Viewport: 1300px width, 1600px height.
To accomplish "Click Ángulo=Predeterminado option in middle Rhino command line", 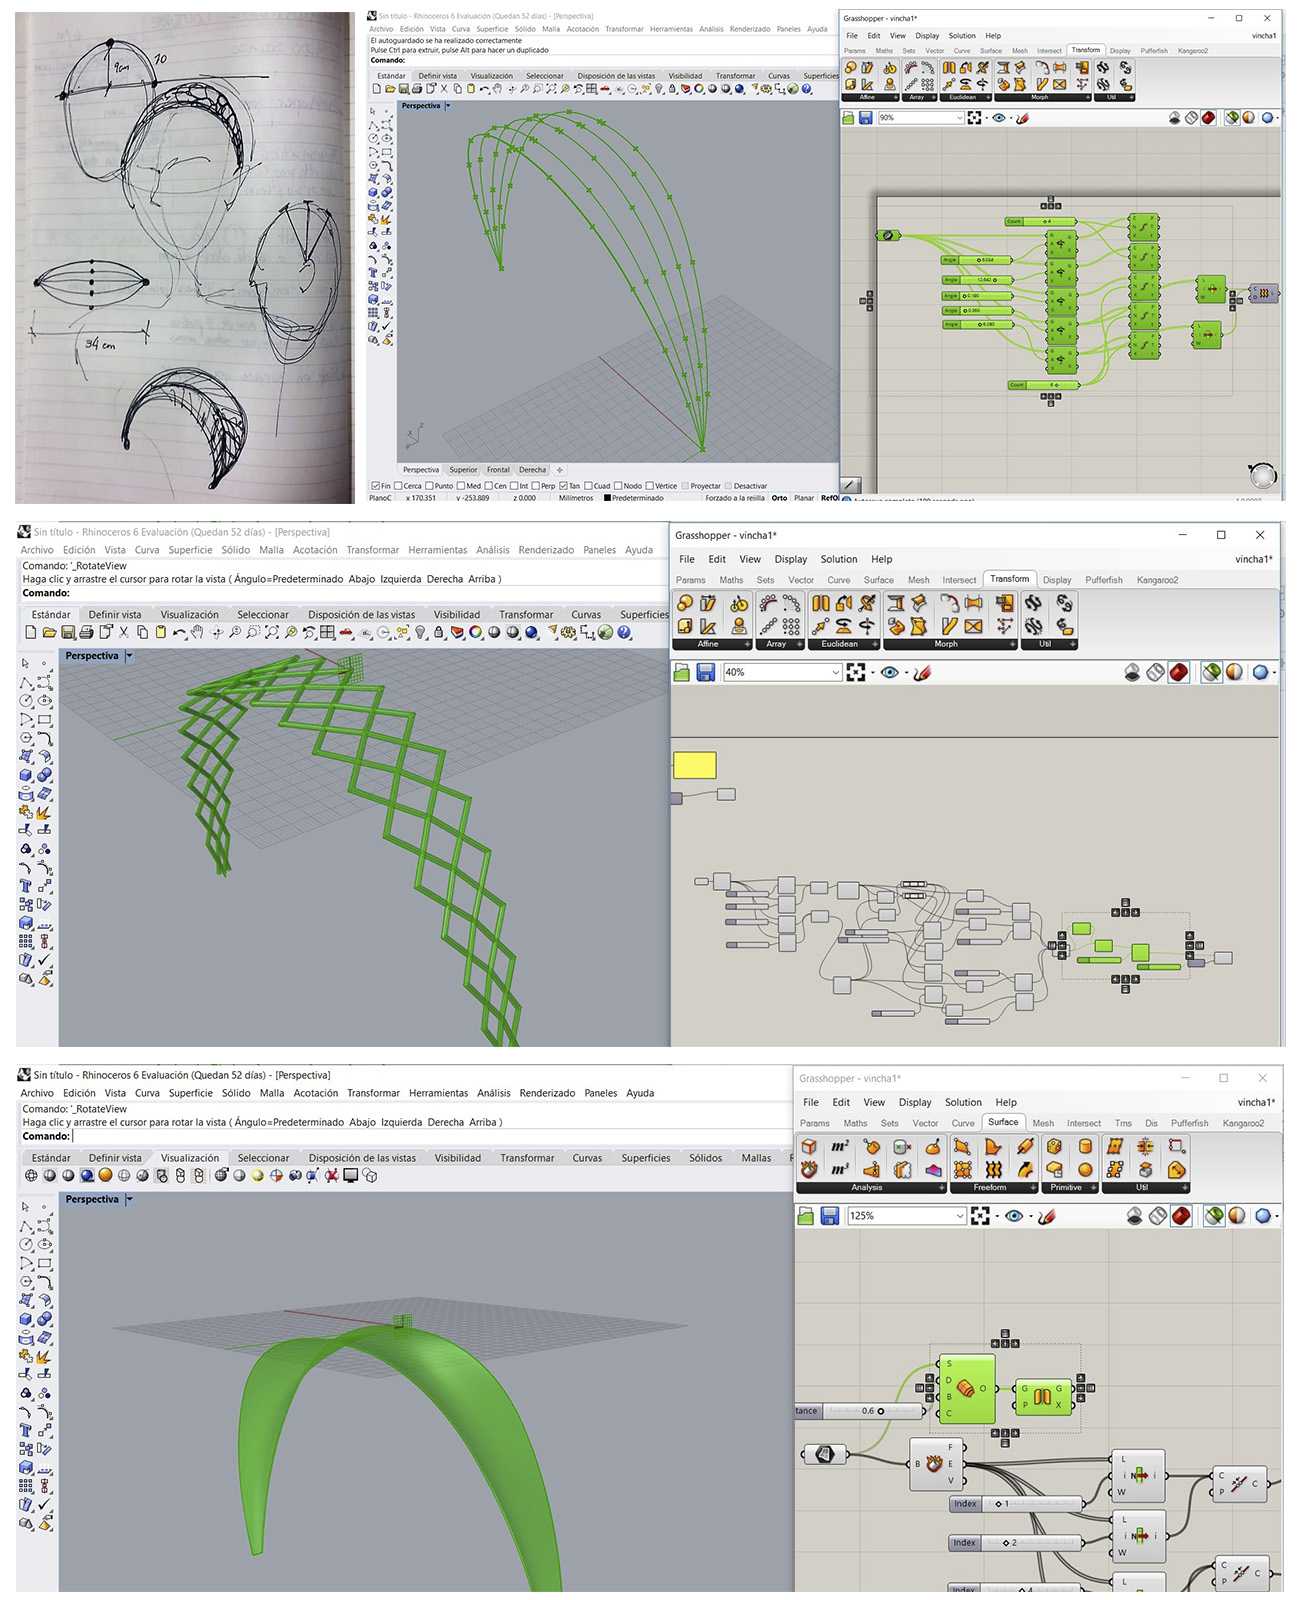I will point(288,579).
